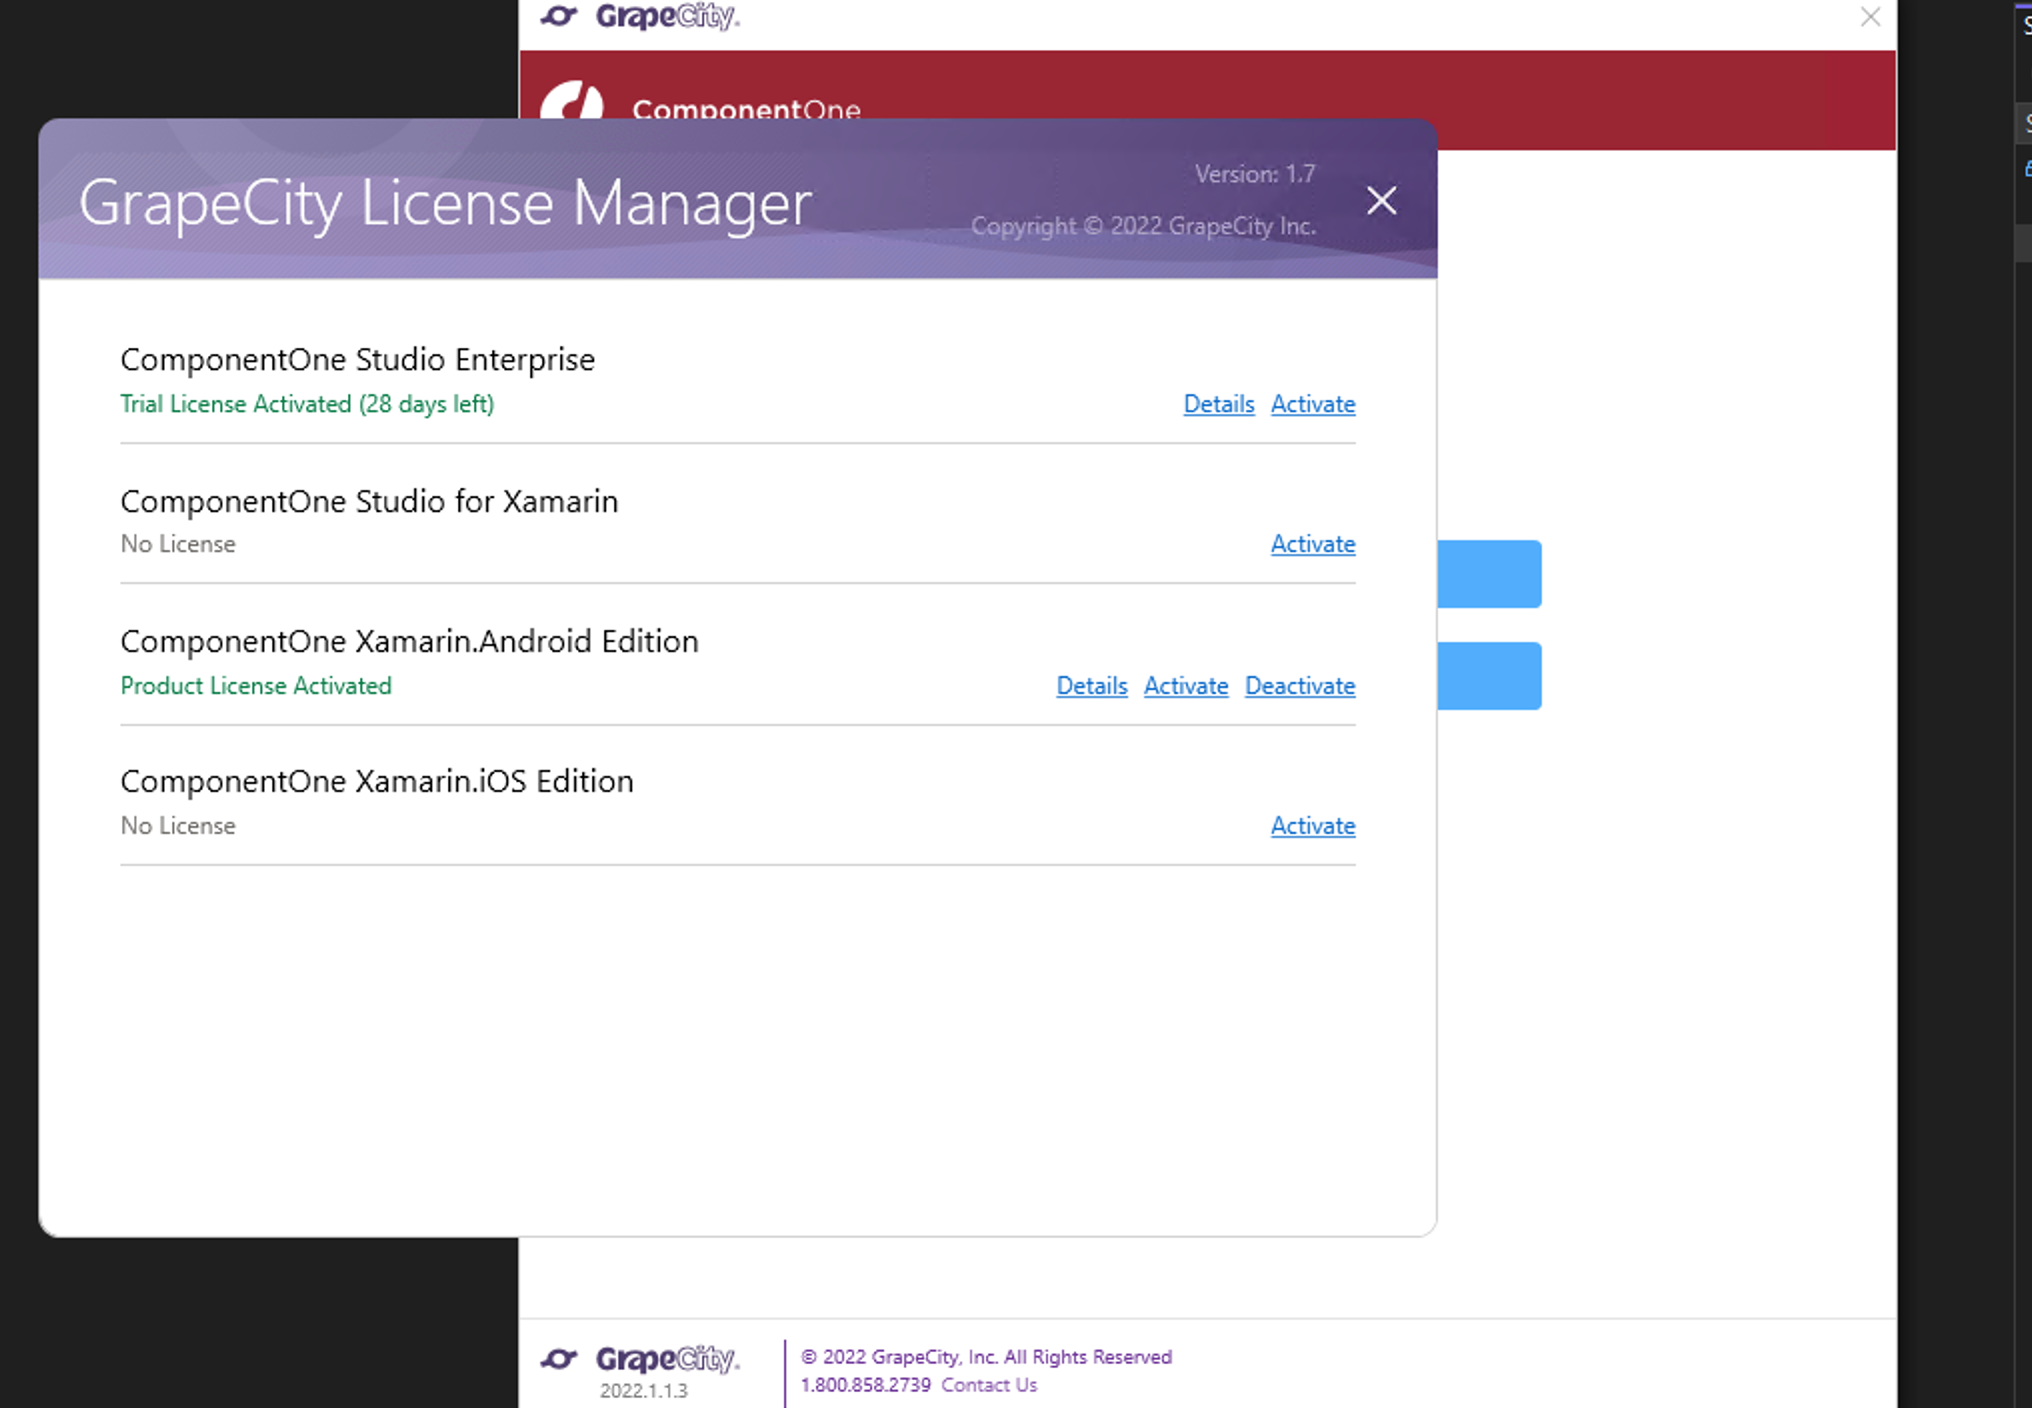The image size is (2032, 1408).
Task: Select 'No License' under Xamarin.iOS Edition
Action: click(x=178, y=826)
